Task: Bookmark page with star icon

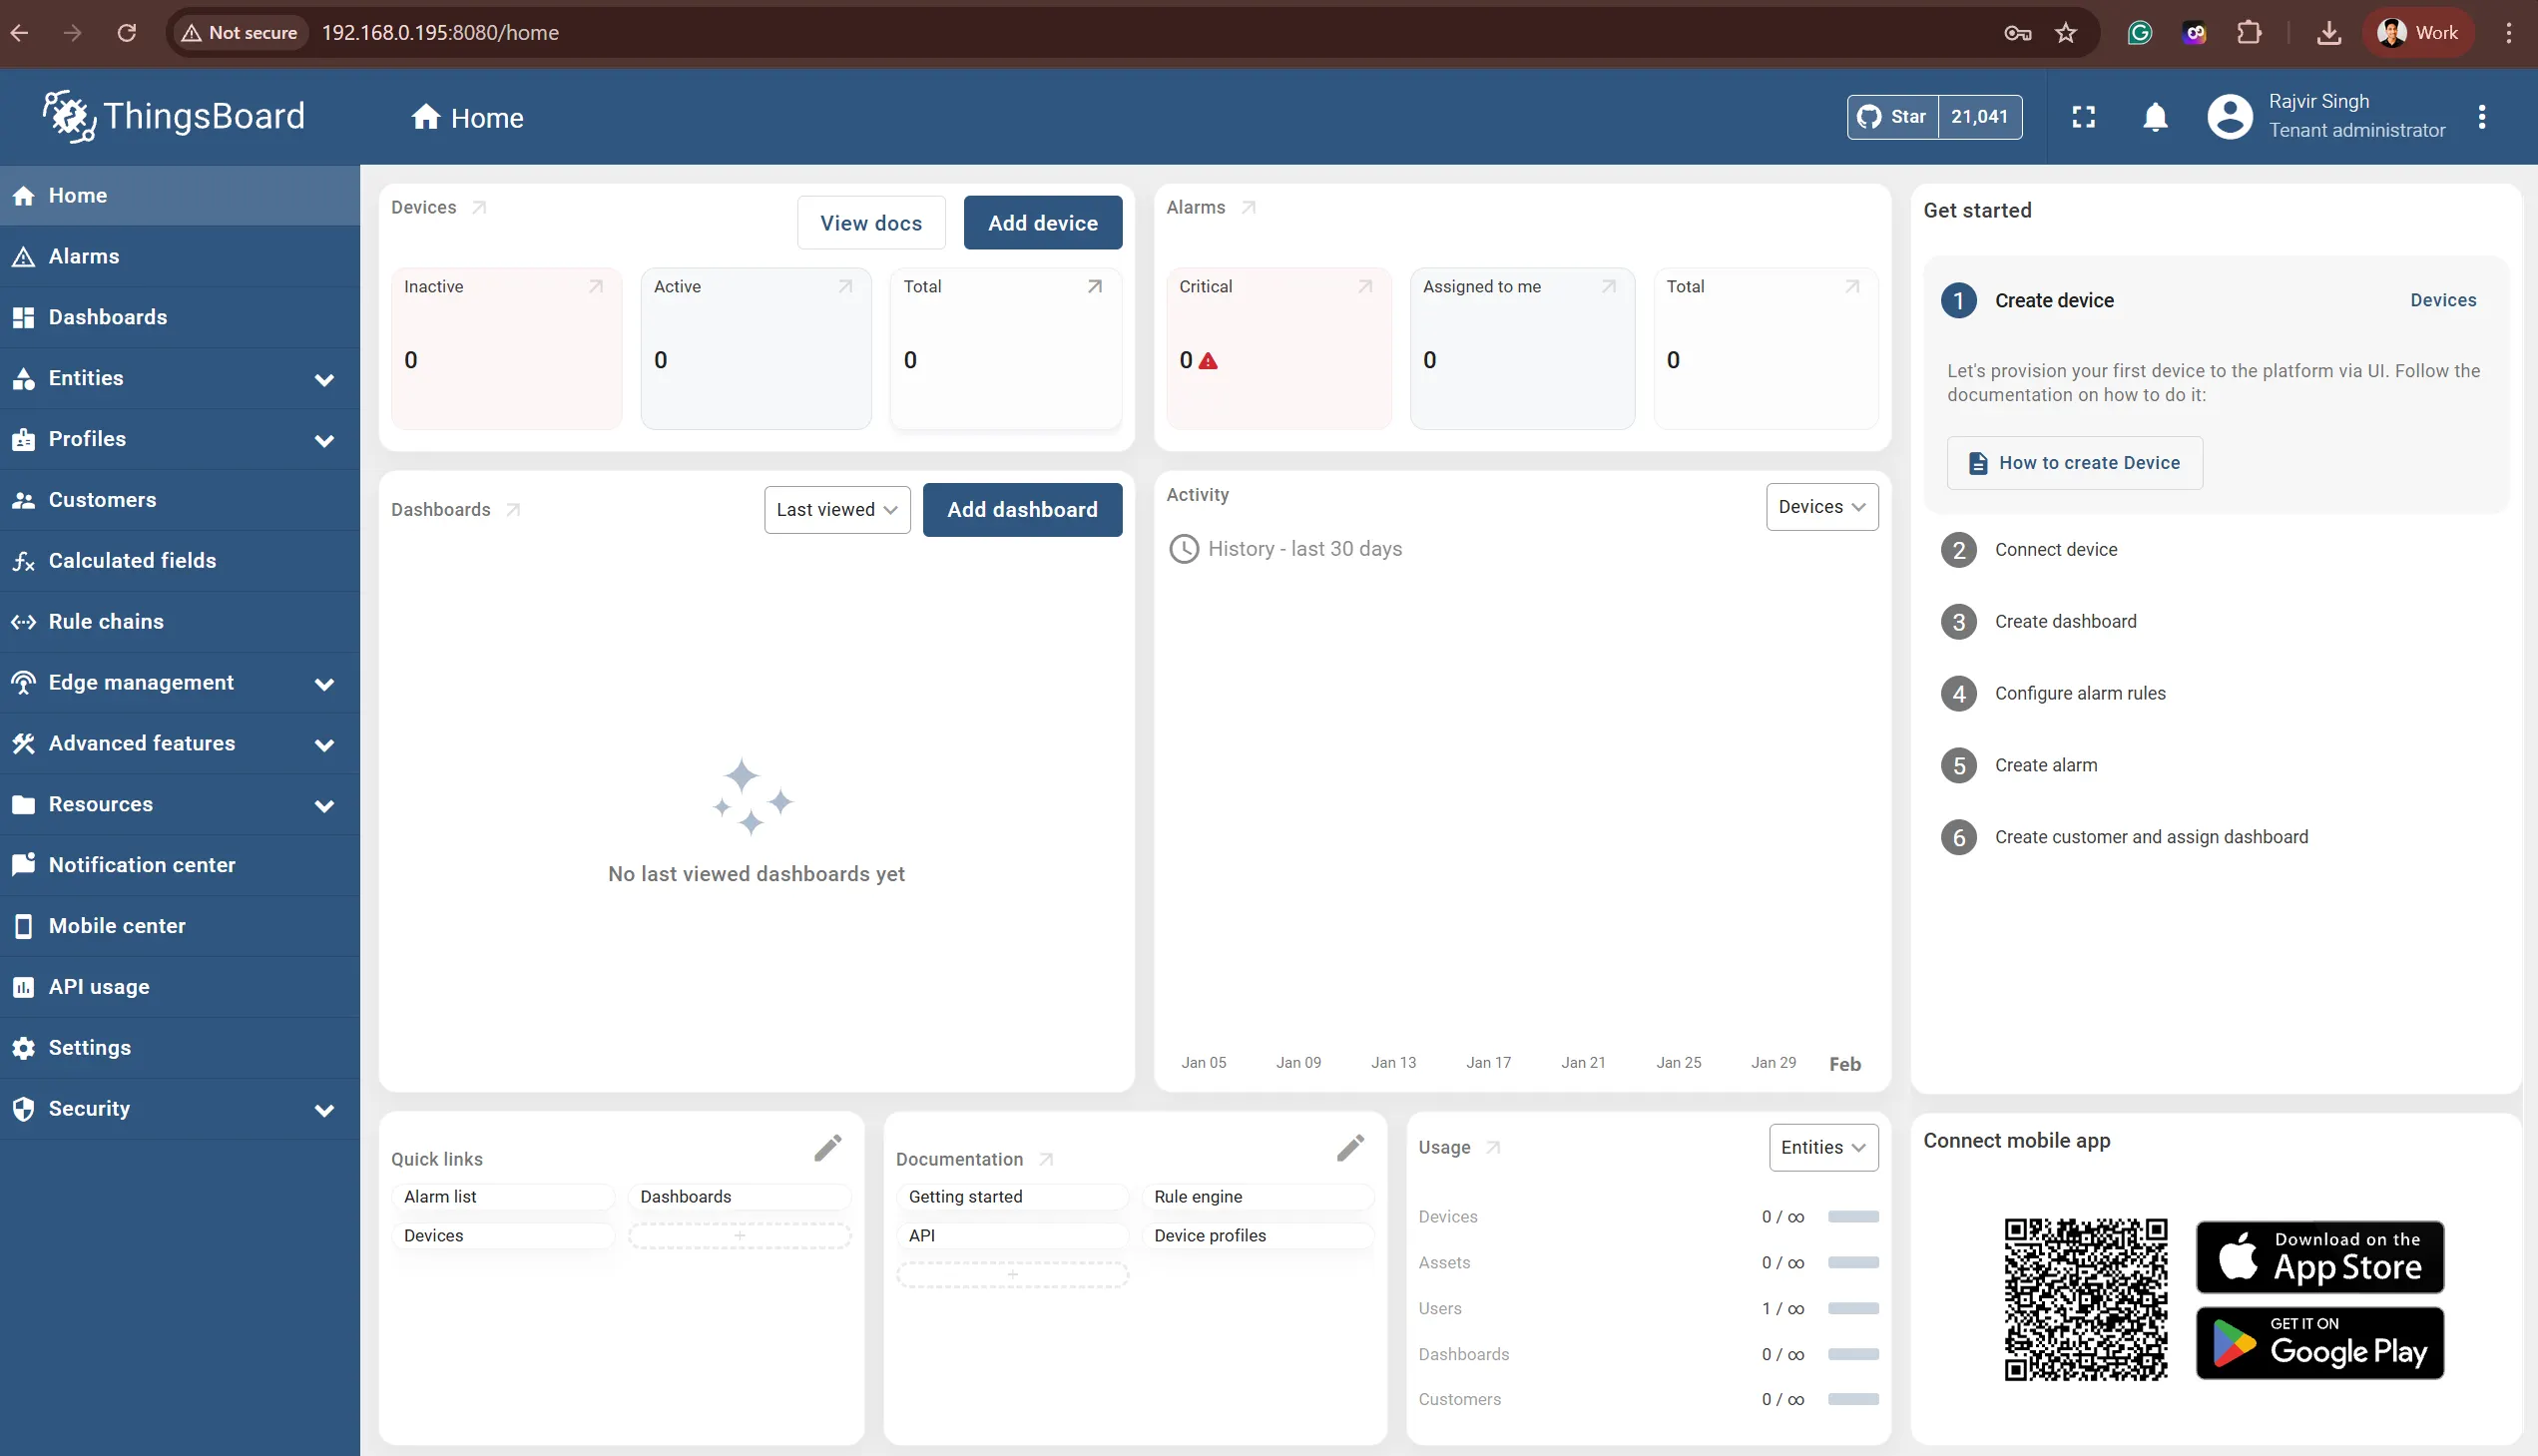Action: click(x=2066, y=33)
